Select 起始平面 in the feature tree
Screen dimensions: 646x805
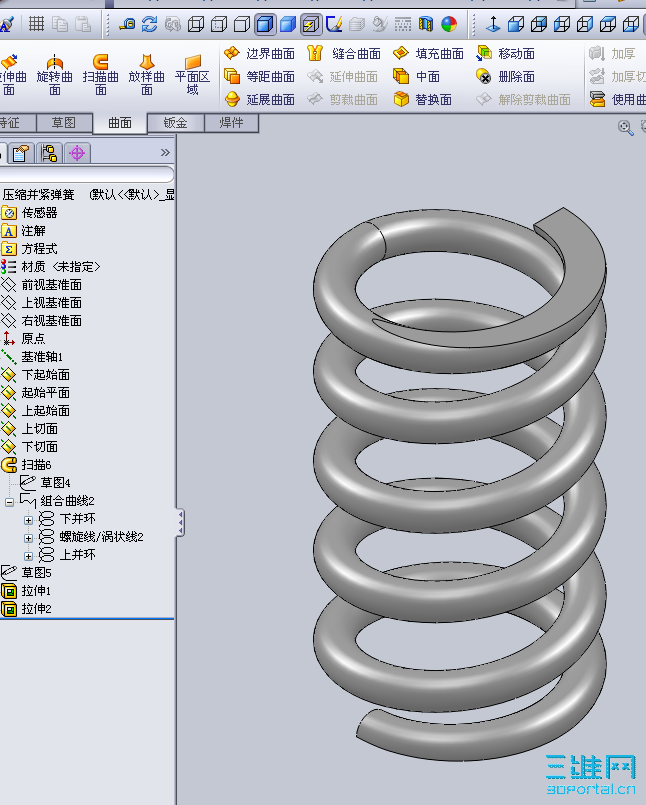tap(35, 393)
